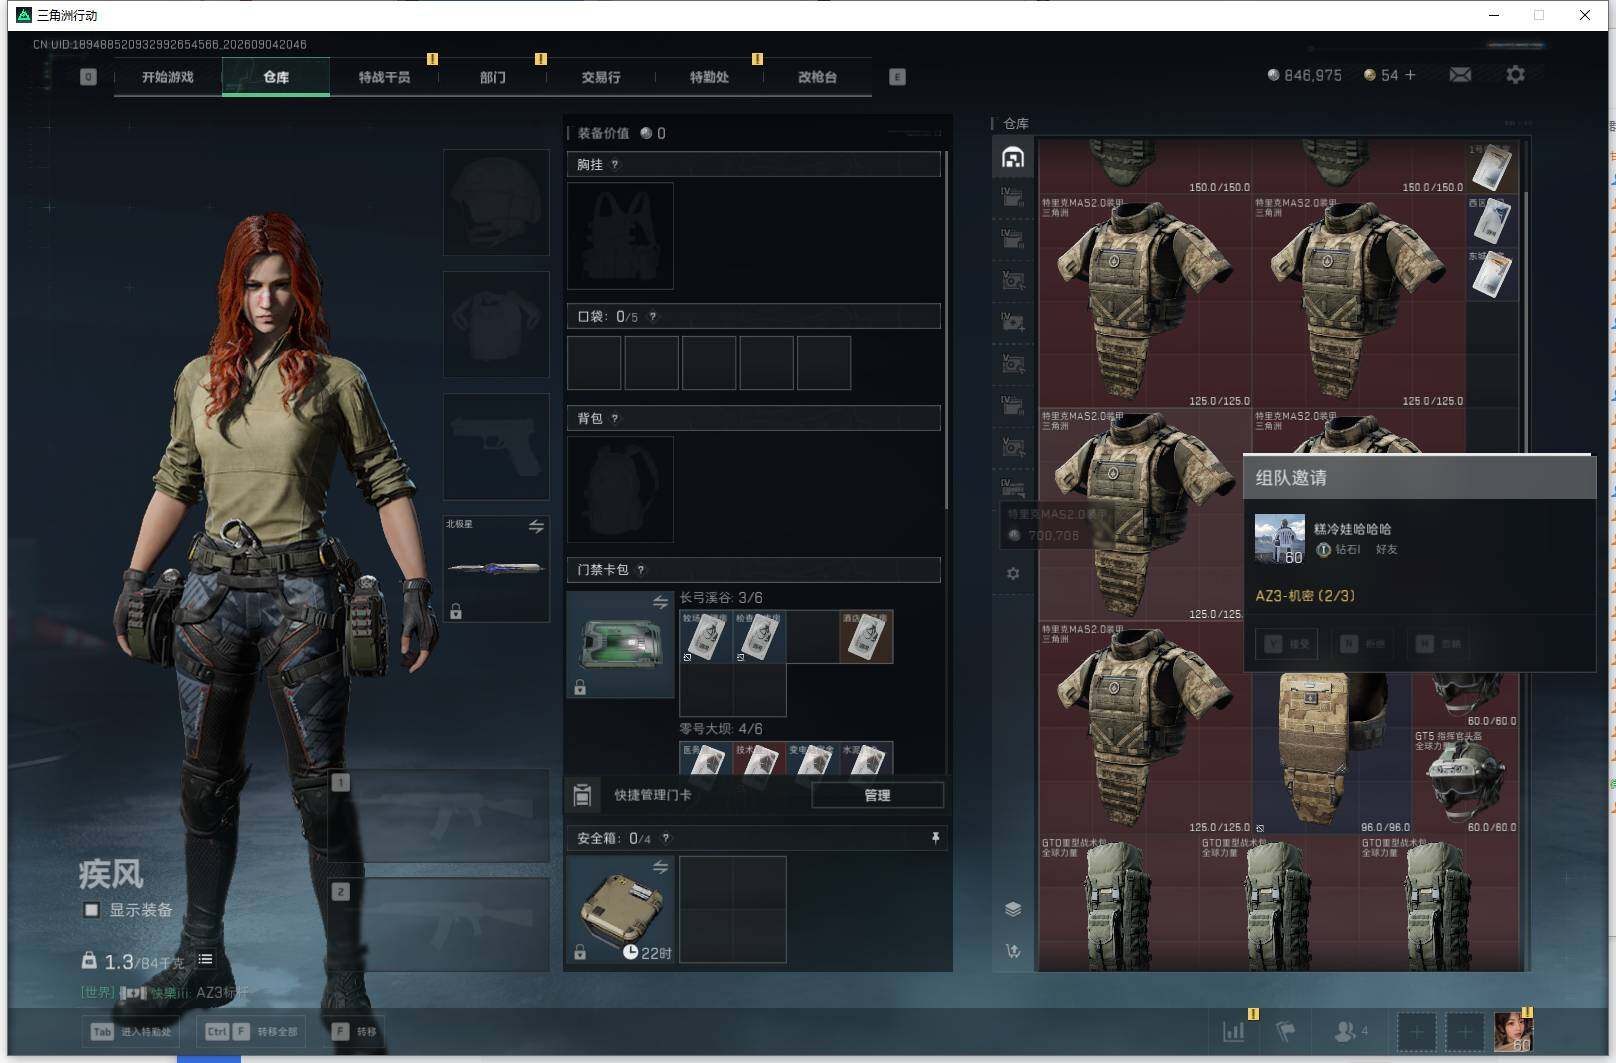Go to the 部门 tab
1616x1063 pixels.
point(492,77)
